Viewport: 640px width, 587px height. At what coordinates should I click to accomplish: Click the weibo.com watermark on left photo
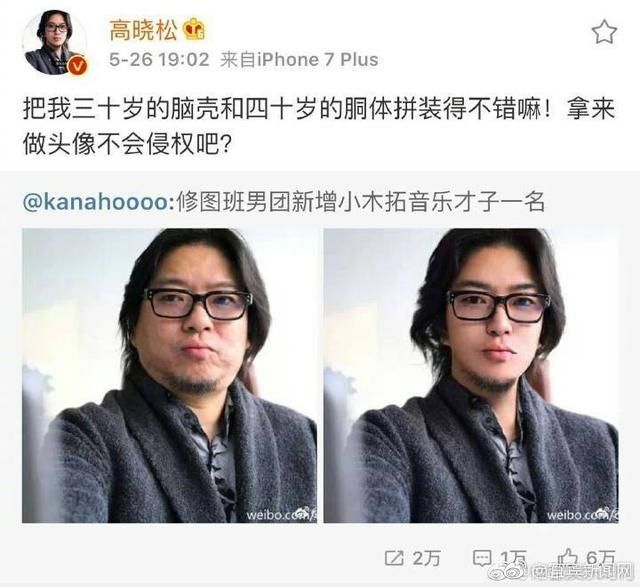281,514
